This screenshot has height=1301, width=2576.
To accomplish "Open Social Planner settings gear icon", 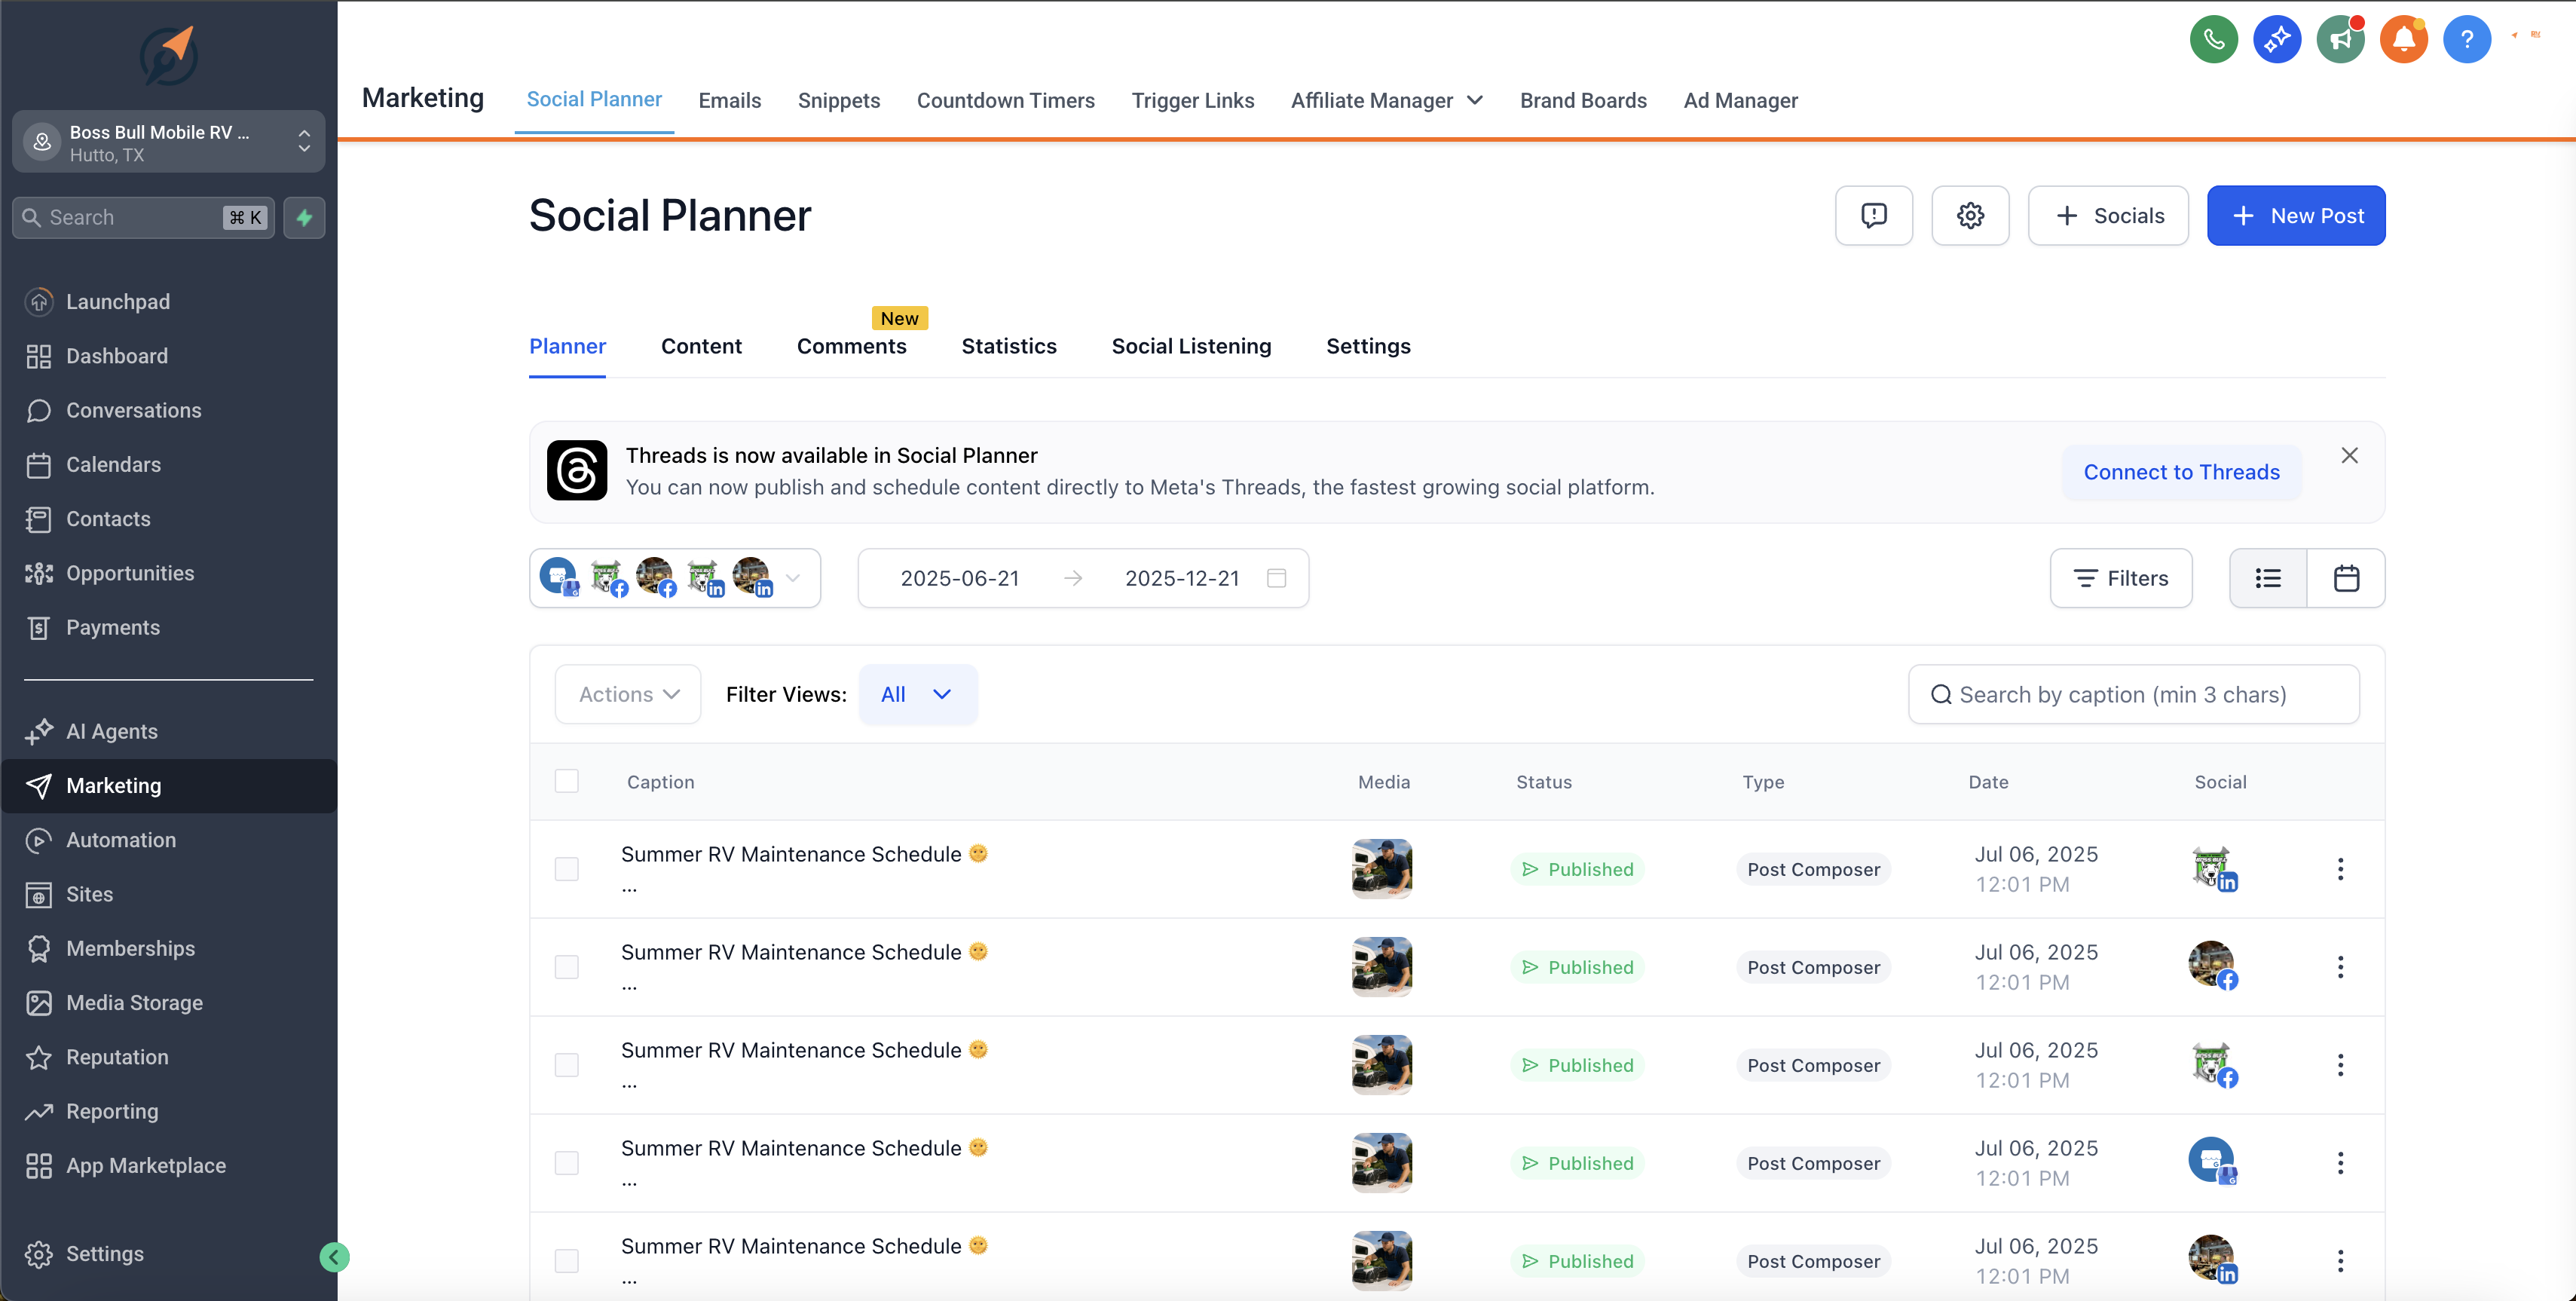I will (1970, 215).
